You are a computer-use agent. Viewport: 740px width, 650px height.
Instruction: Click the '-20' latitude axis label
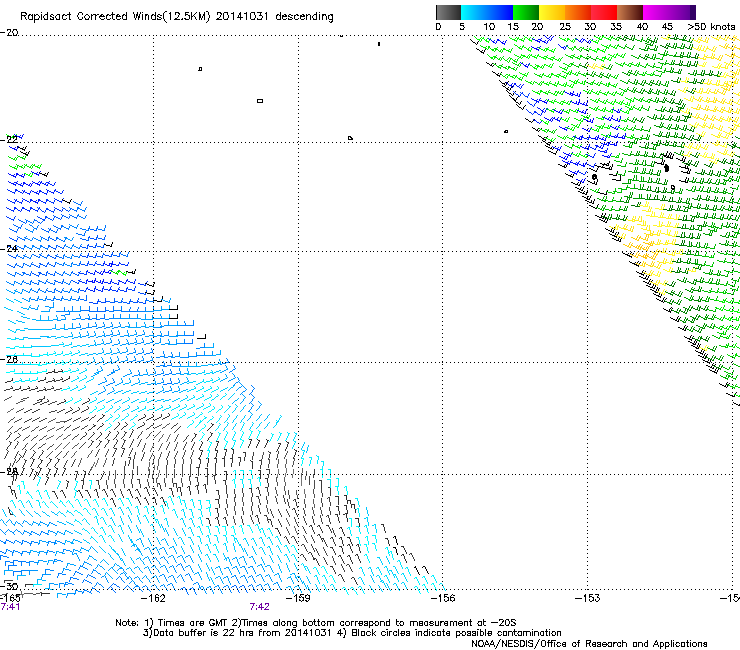(9, 33)
